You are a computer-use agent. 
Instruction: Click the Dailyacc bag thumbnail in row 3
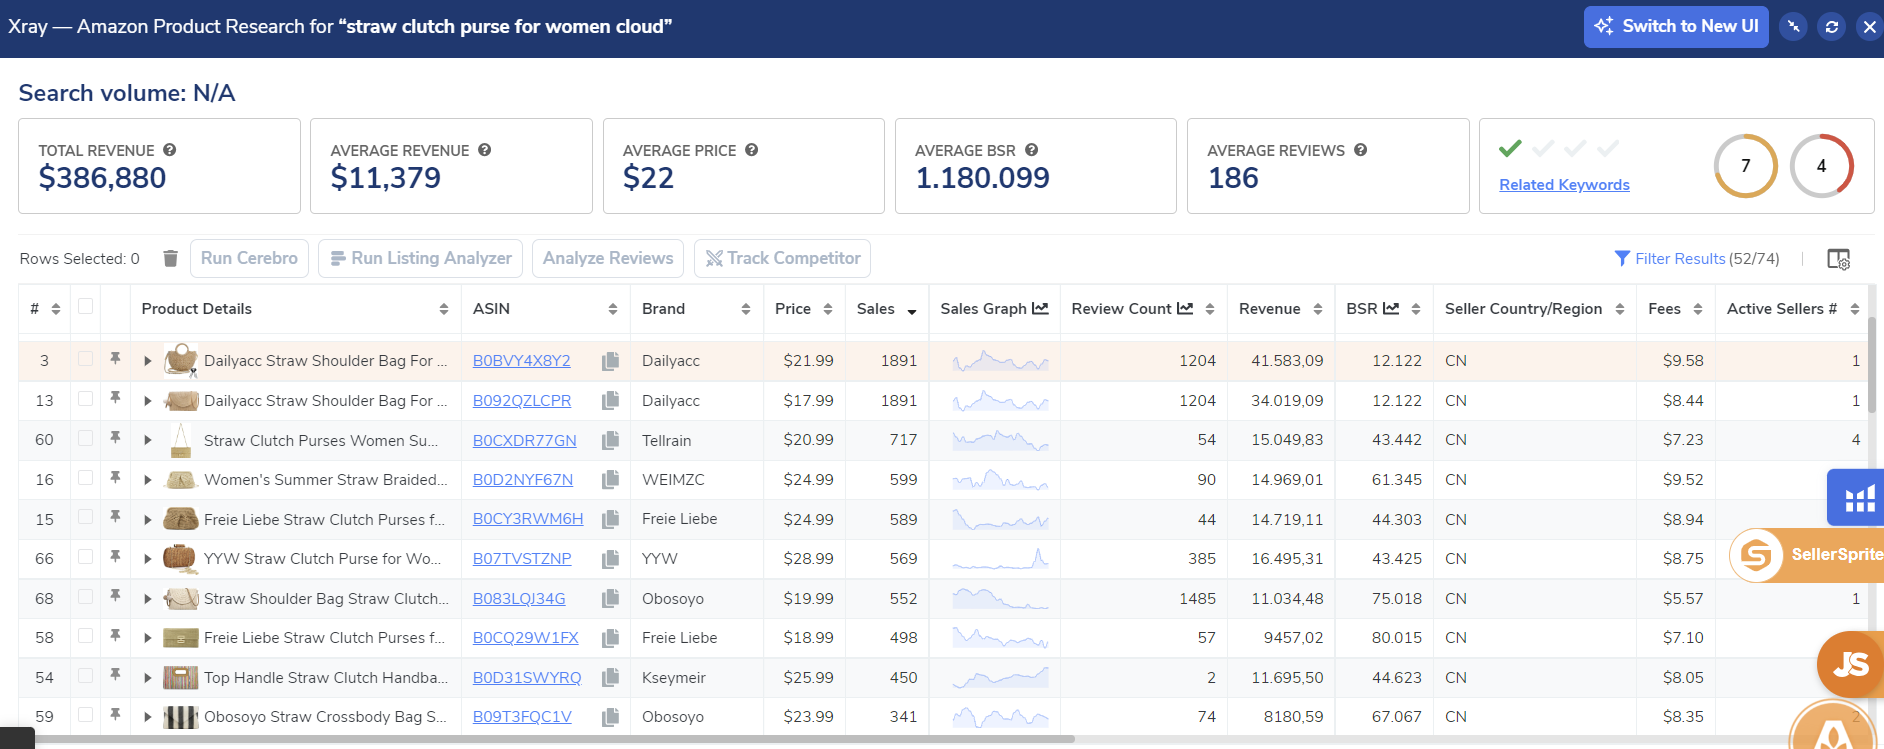181,359
